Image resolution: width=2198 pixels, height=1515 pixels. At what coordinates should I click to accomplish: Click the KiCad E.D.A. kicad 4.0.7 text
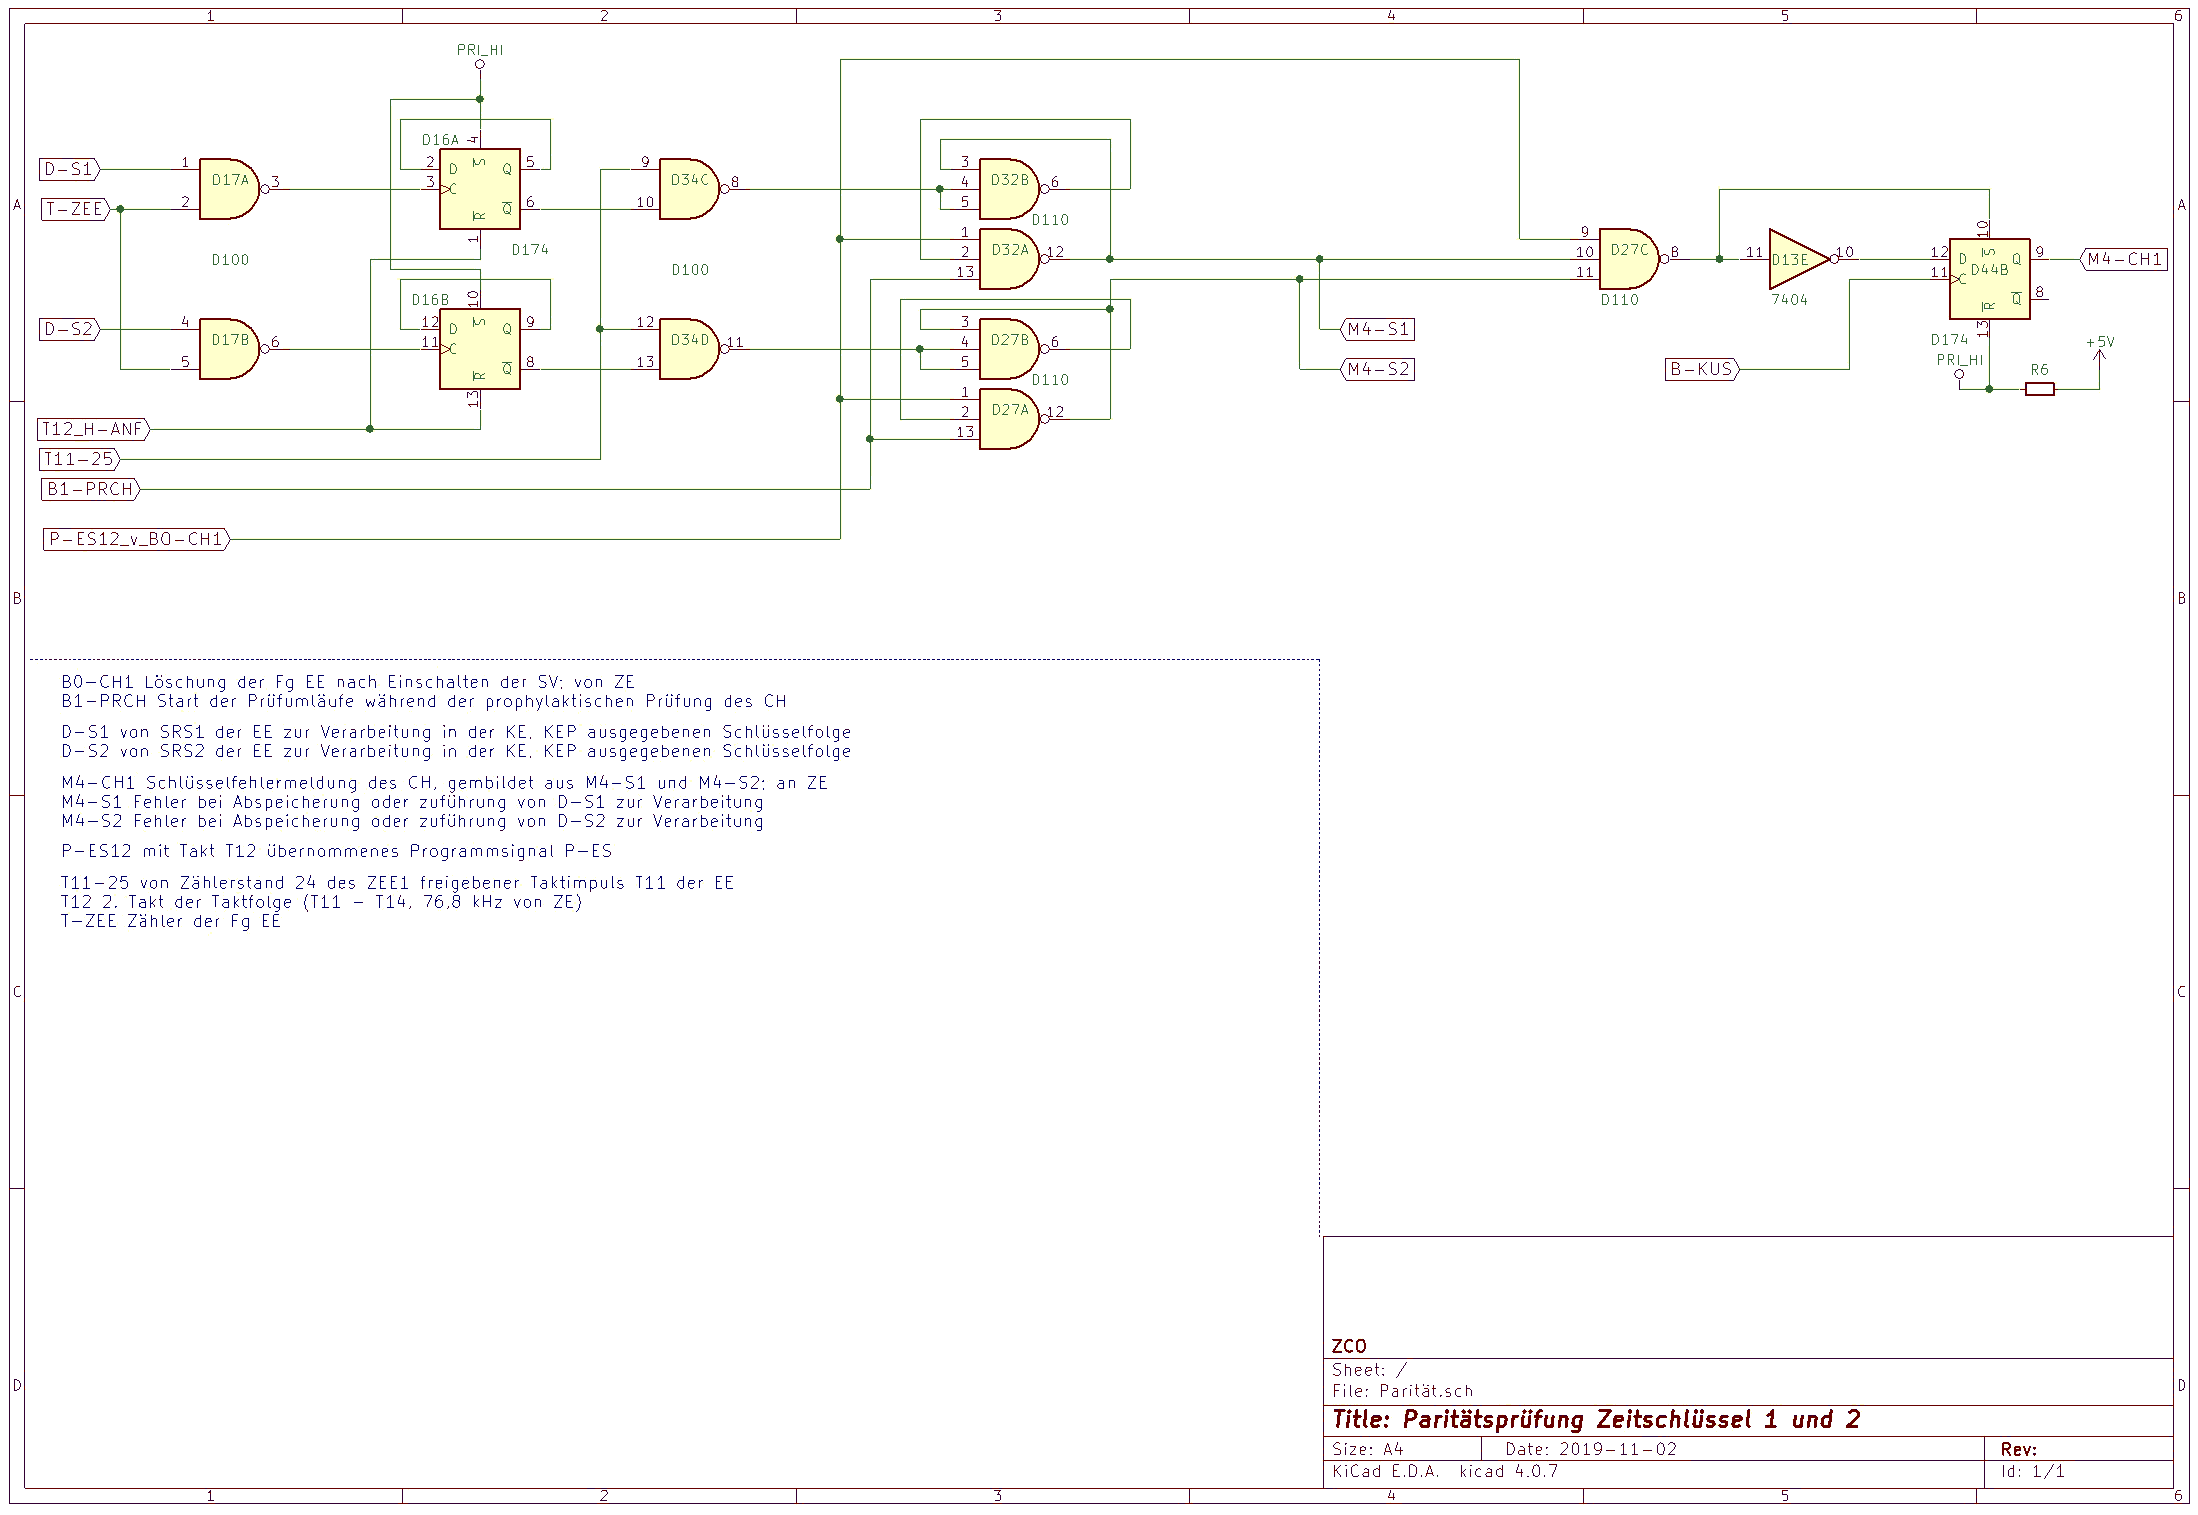[1445, 1471]
